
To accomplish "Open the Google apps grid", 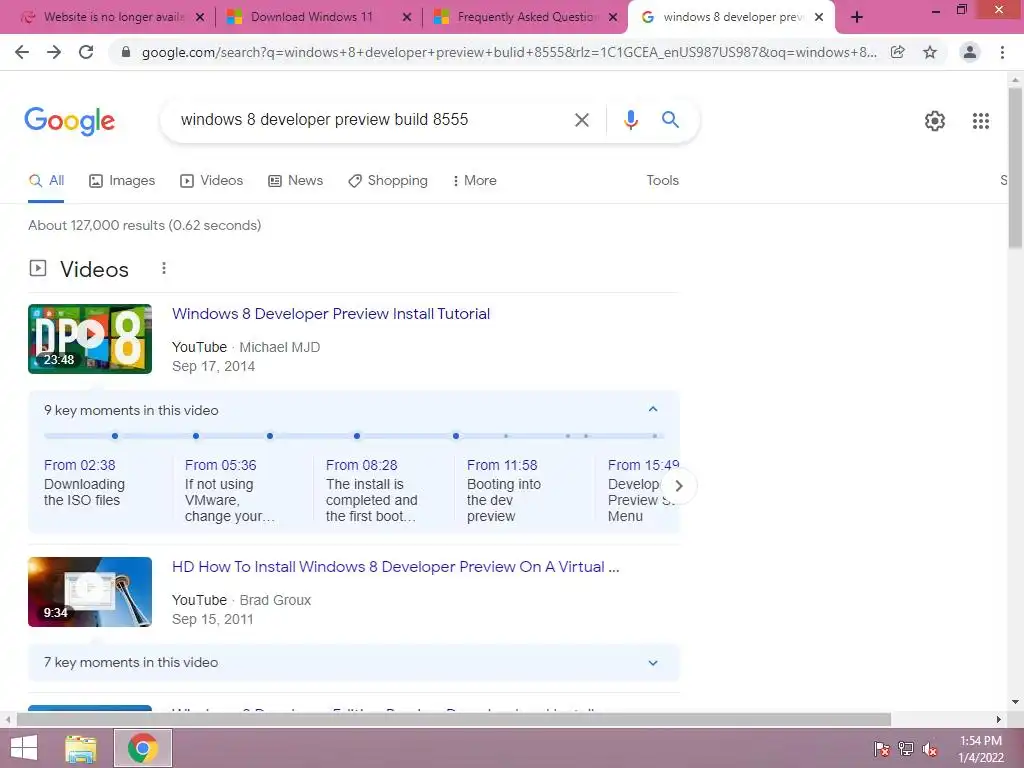I will coord(980,121).
